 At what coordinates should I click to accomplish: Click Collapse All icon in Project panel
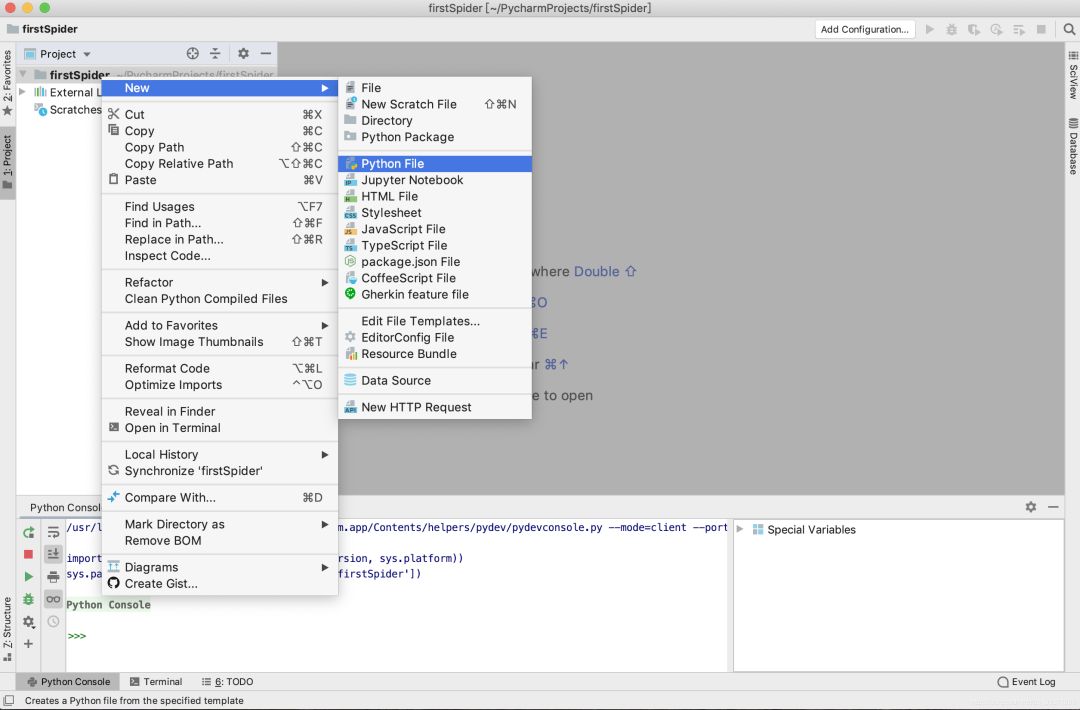click(215, 54)
